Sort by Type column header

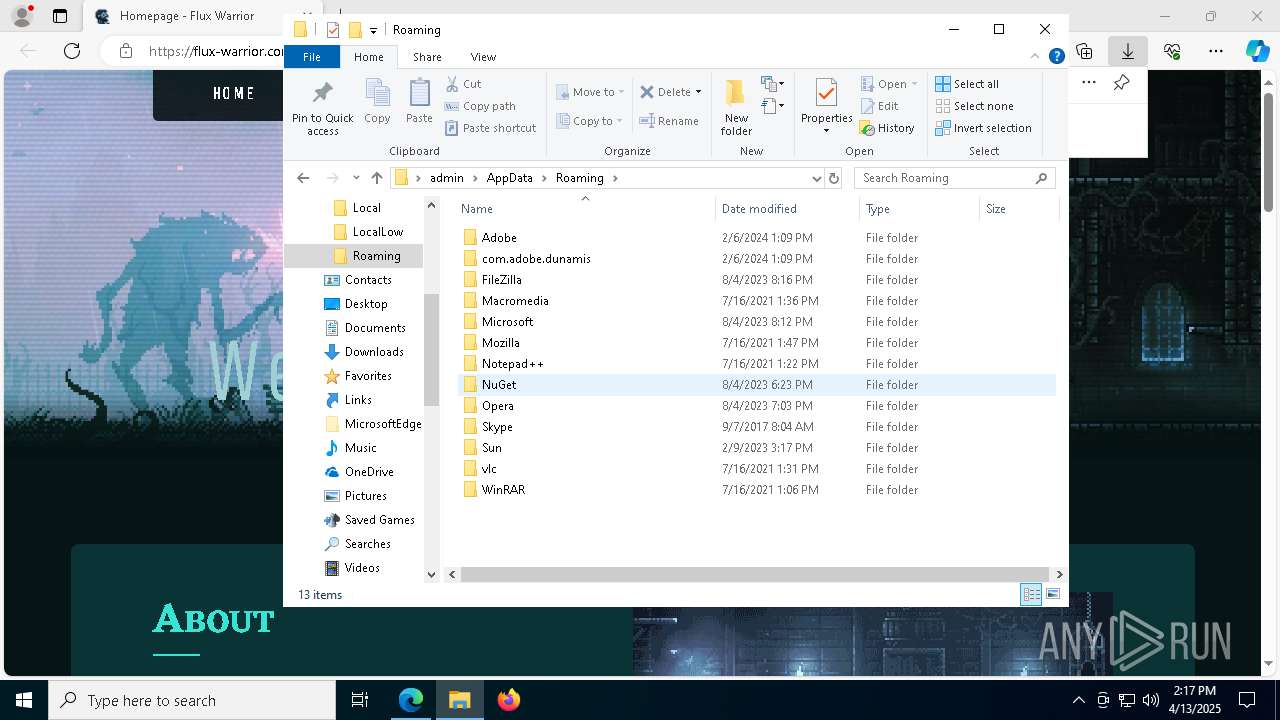pos(919,209)
